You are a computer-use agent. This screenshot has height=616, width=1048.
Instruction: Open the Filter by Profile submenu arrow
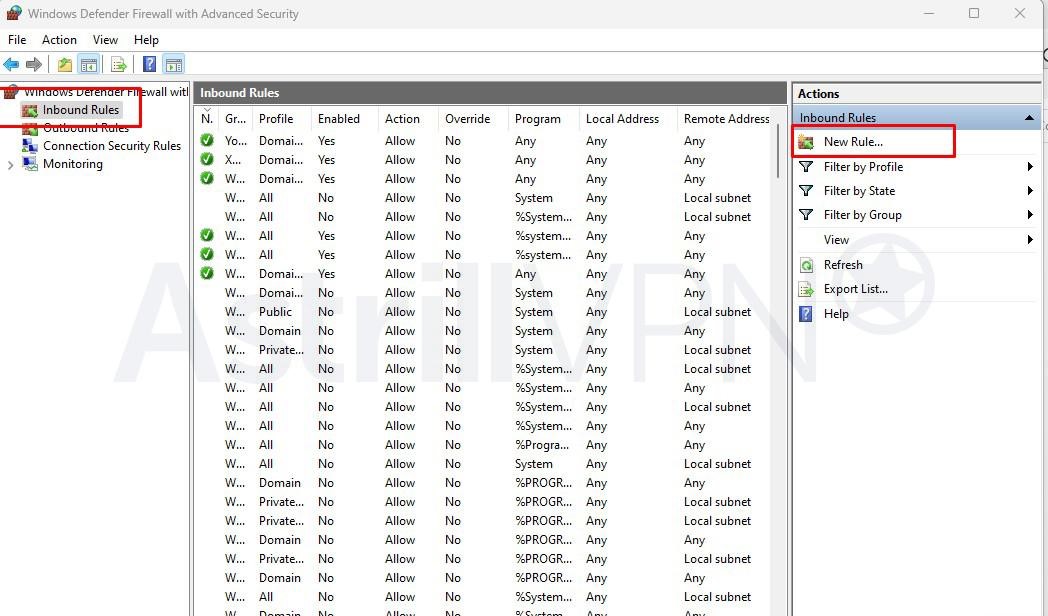[1029, 167]
